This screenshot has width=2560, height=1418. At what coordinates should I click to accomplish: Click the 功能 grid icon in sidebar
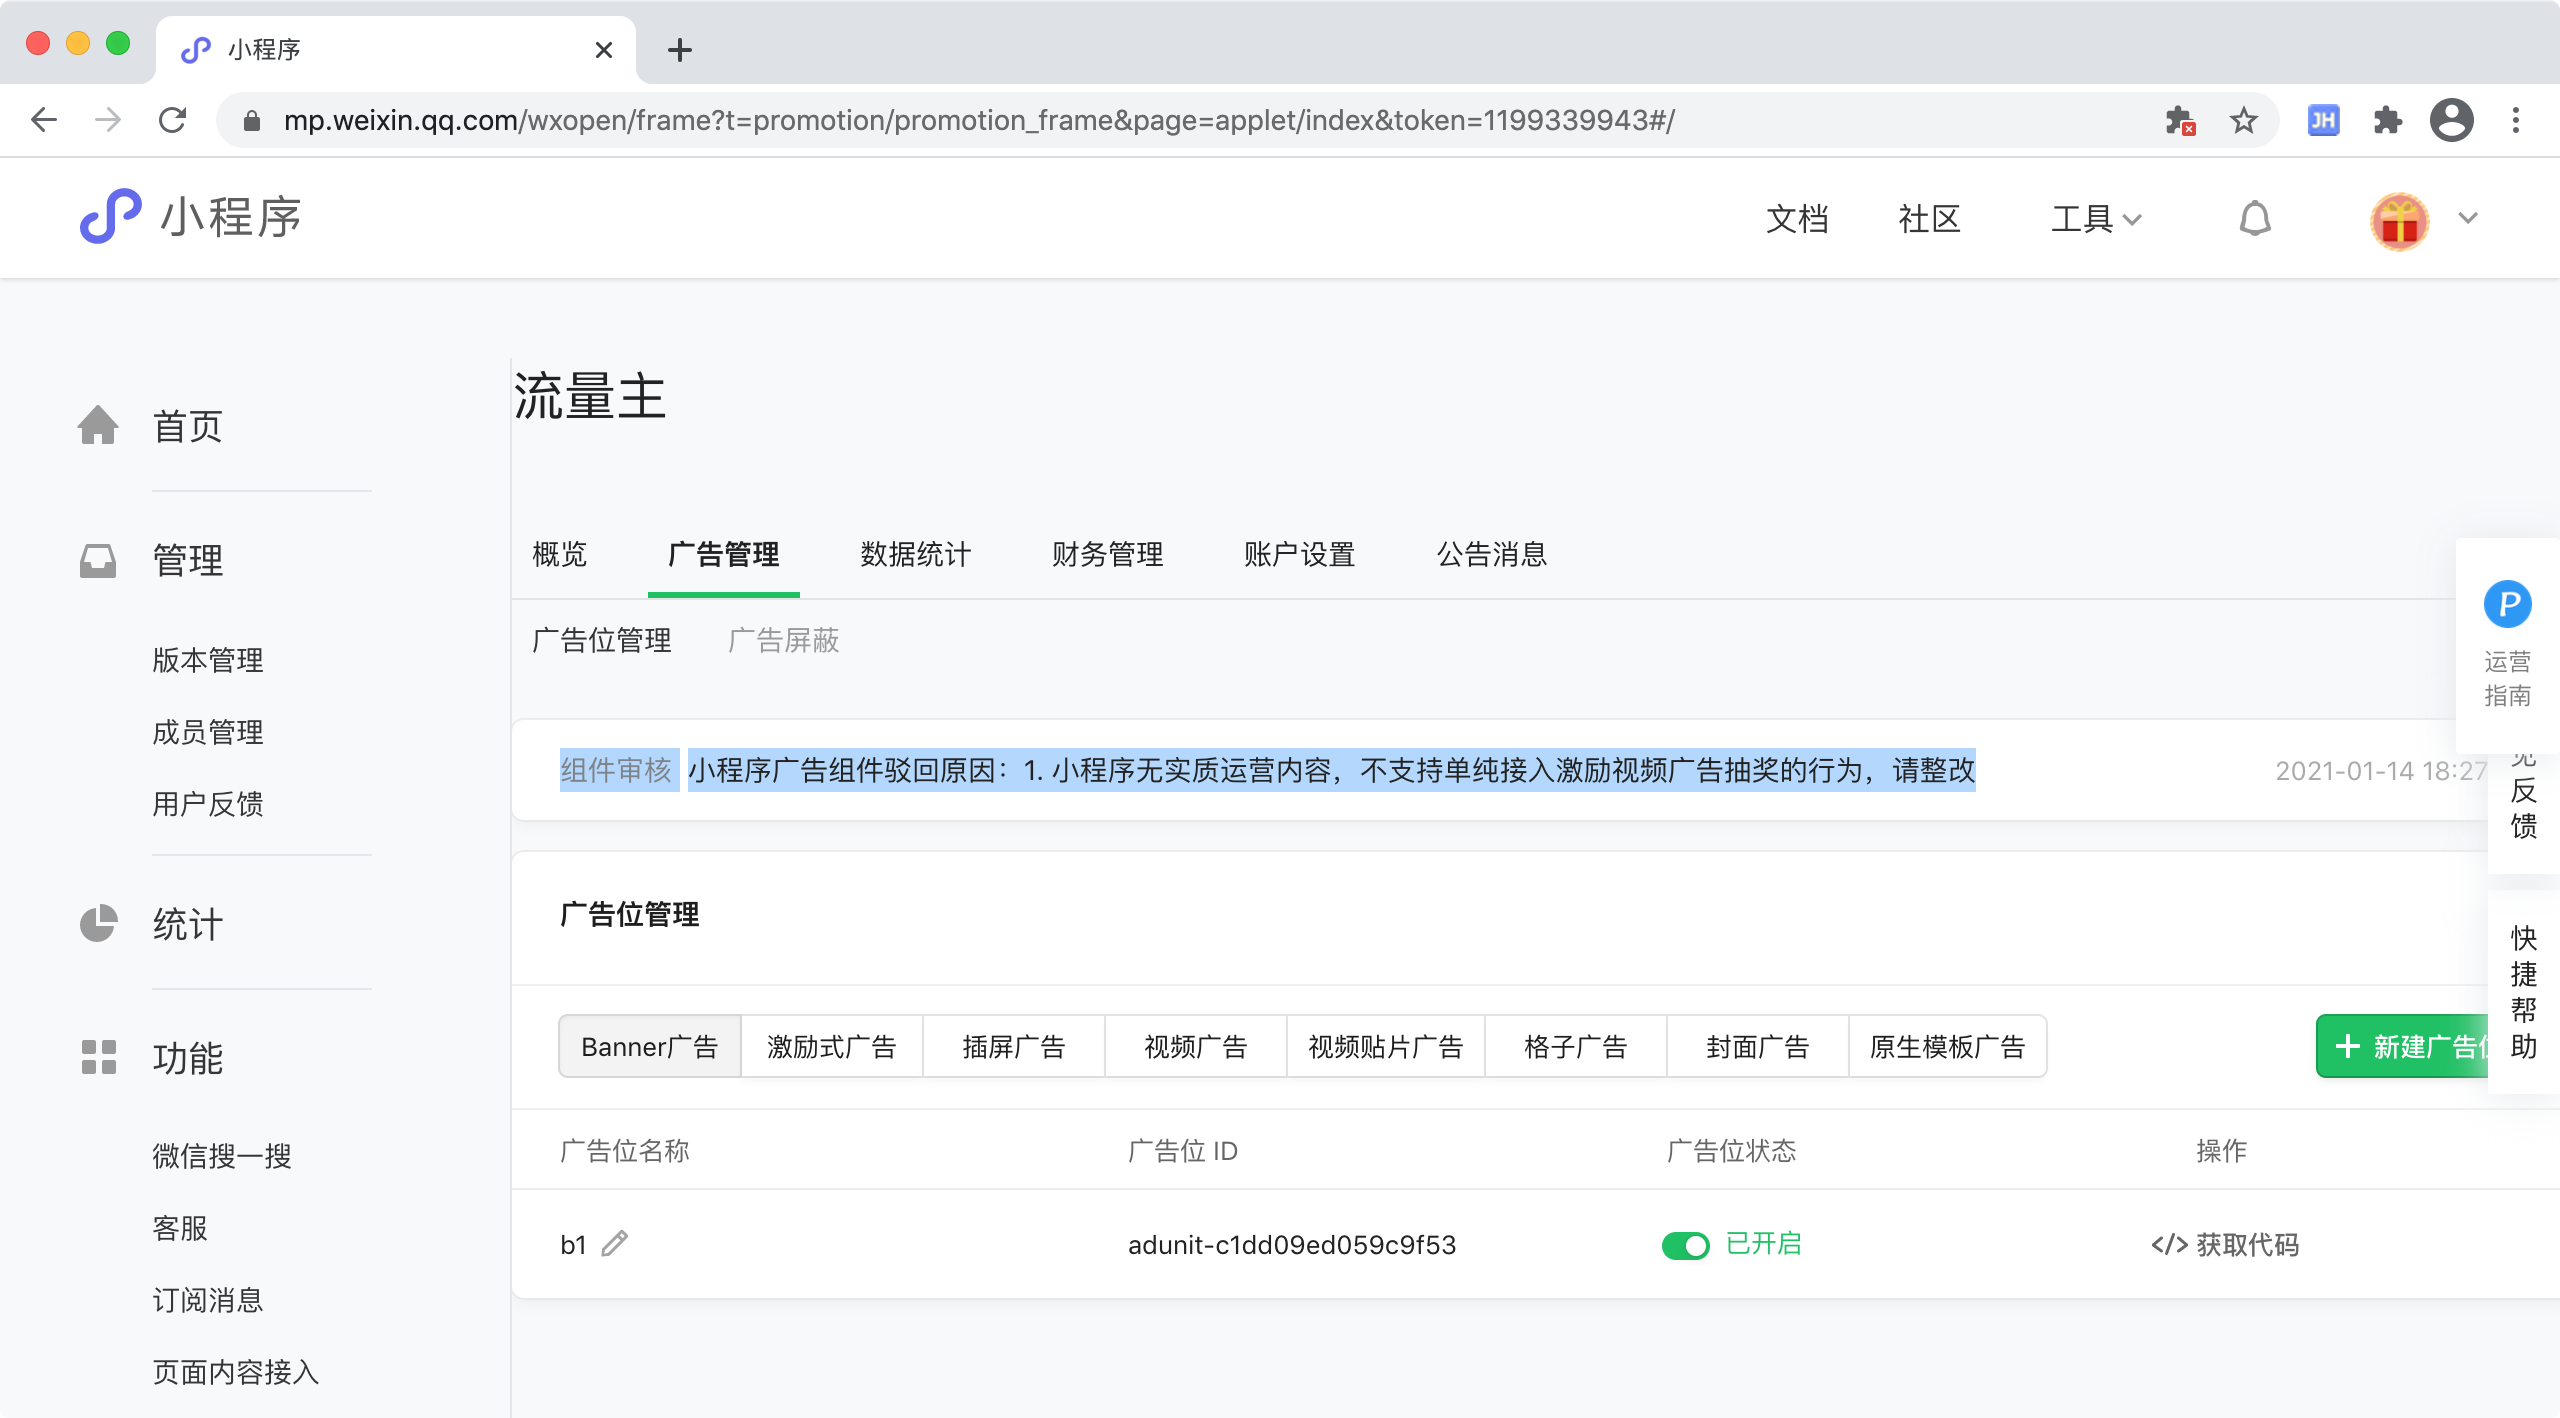pyautogui.click(x=98, y=1057)
